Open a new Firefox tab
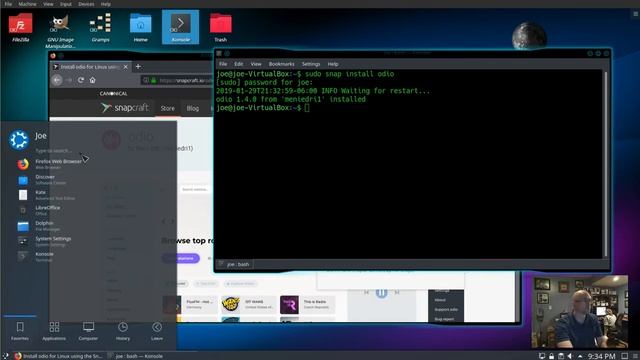Image resolution: width=640 pixels, height=360 pixels. pos(138,67)
